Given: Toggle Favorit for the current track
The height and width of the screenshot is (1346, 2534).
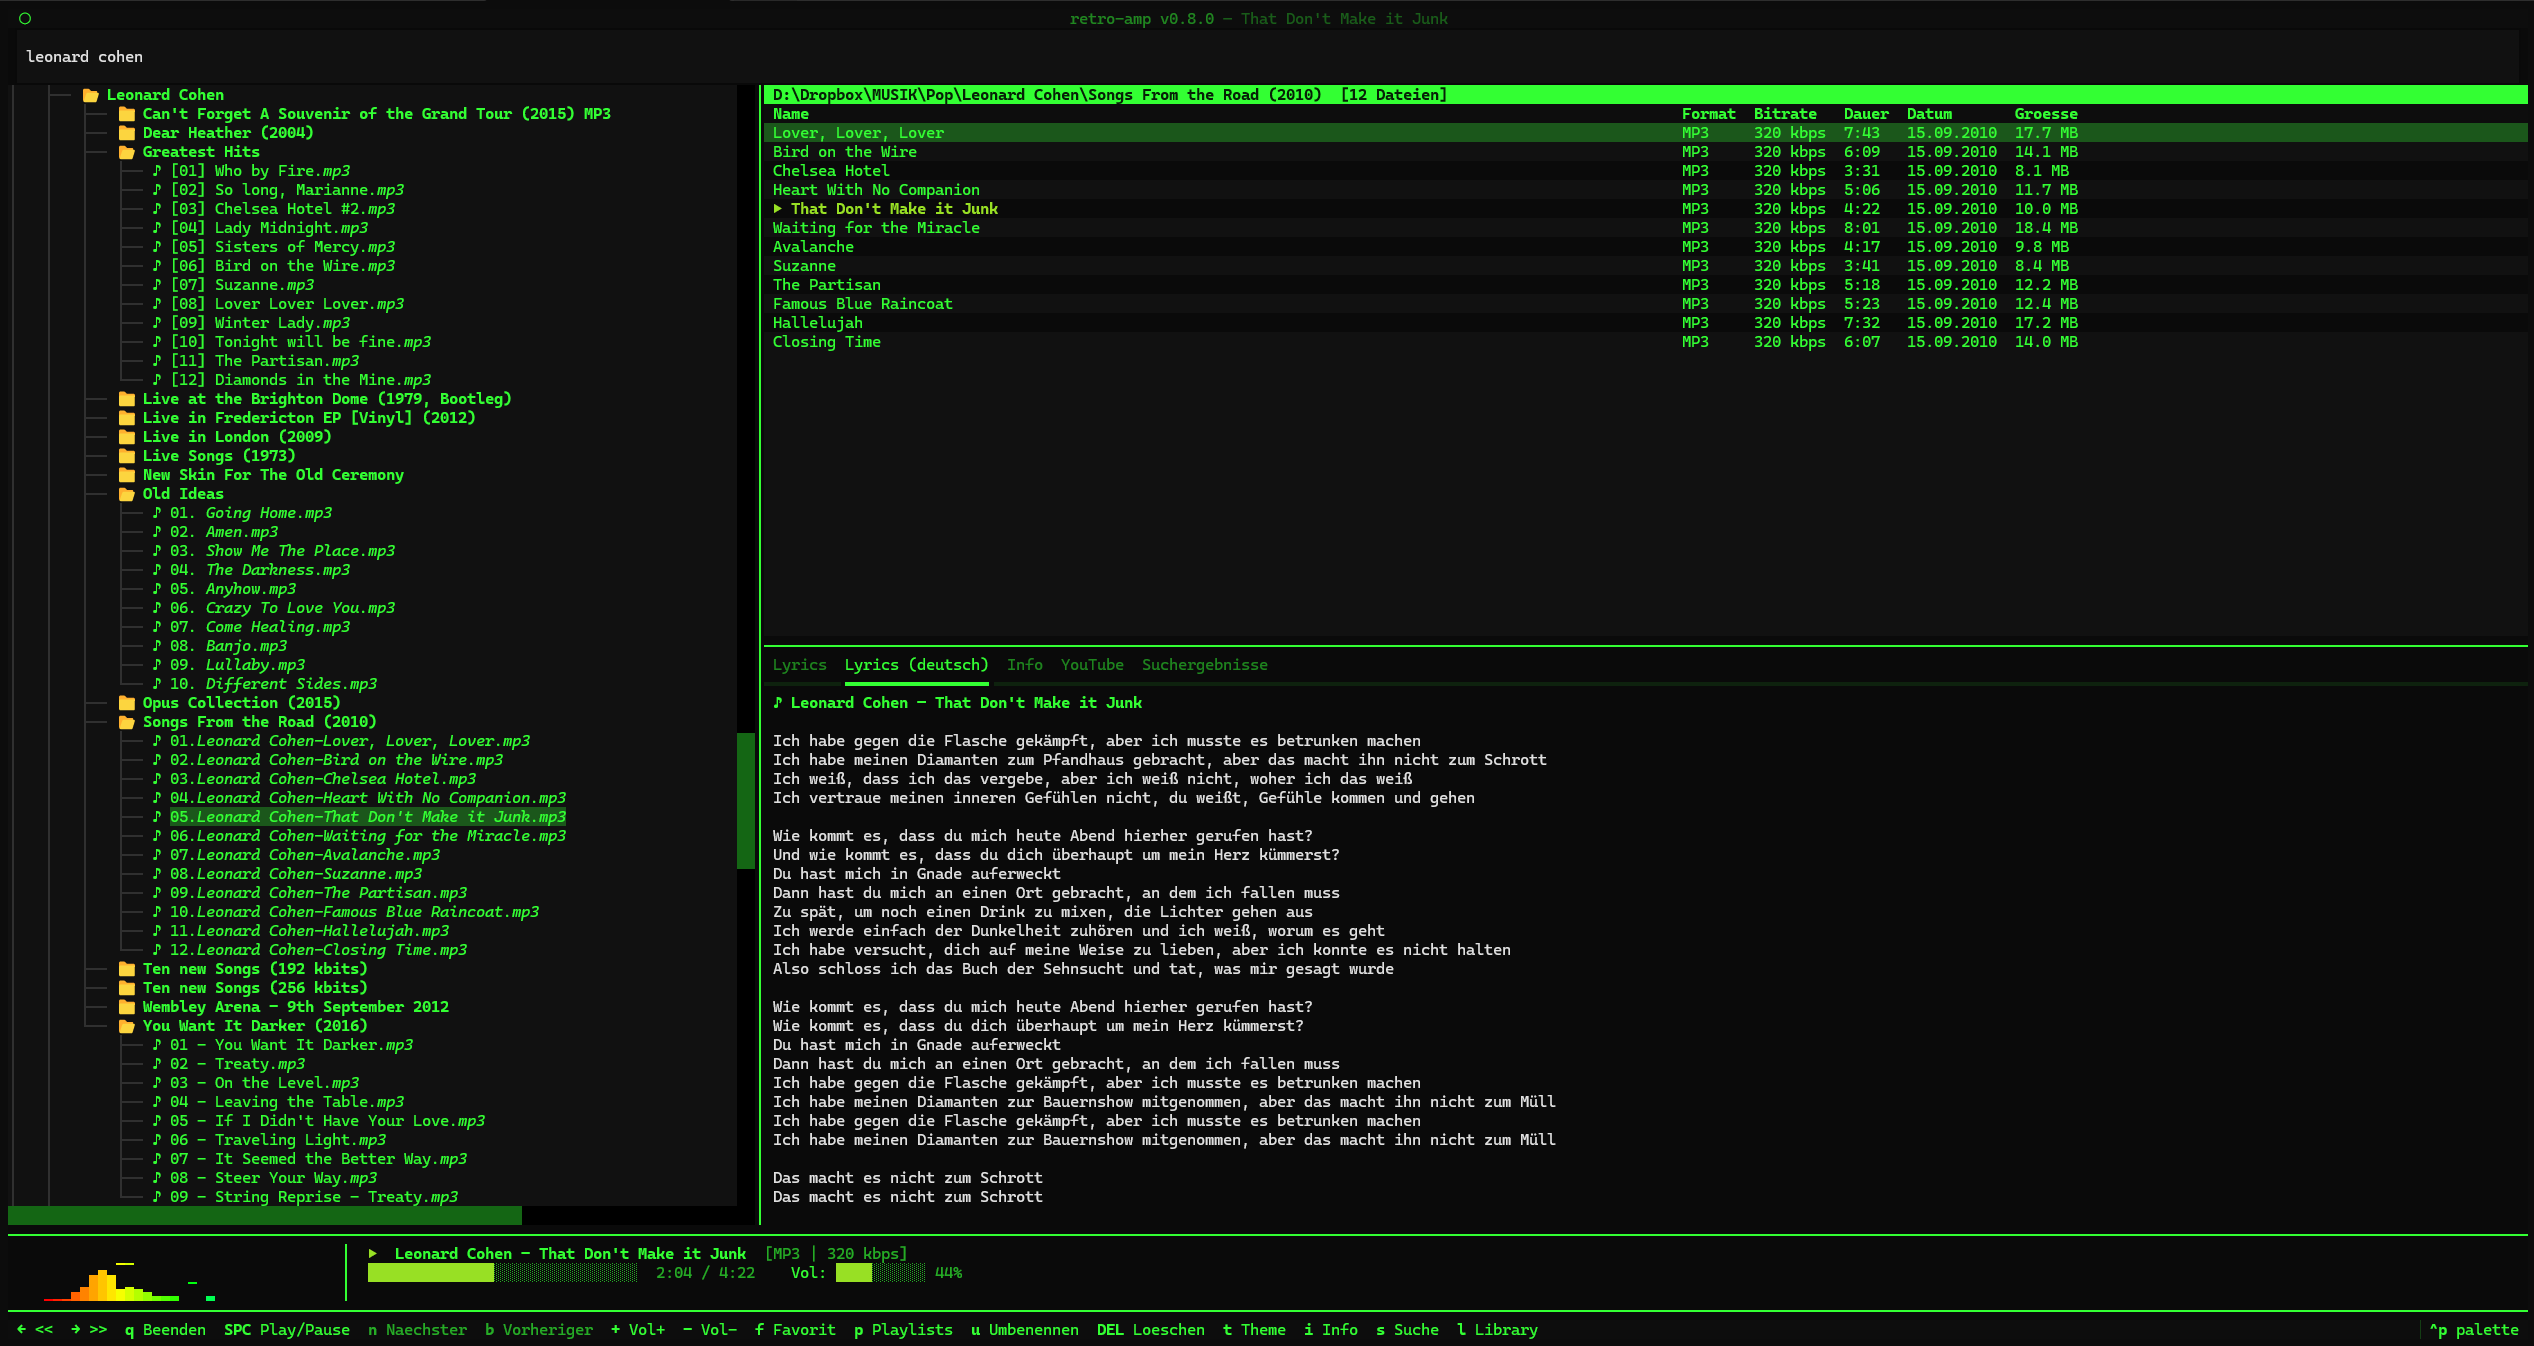Looking at the screenshot, I should coord(795,1330).
